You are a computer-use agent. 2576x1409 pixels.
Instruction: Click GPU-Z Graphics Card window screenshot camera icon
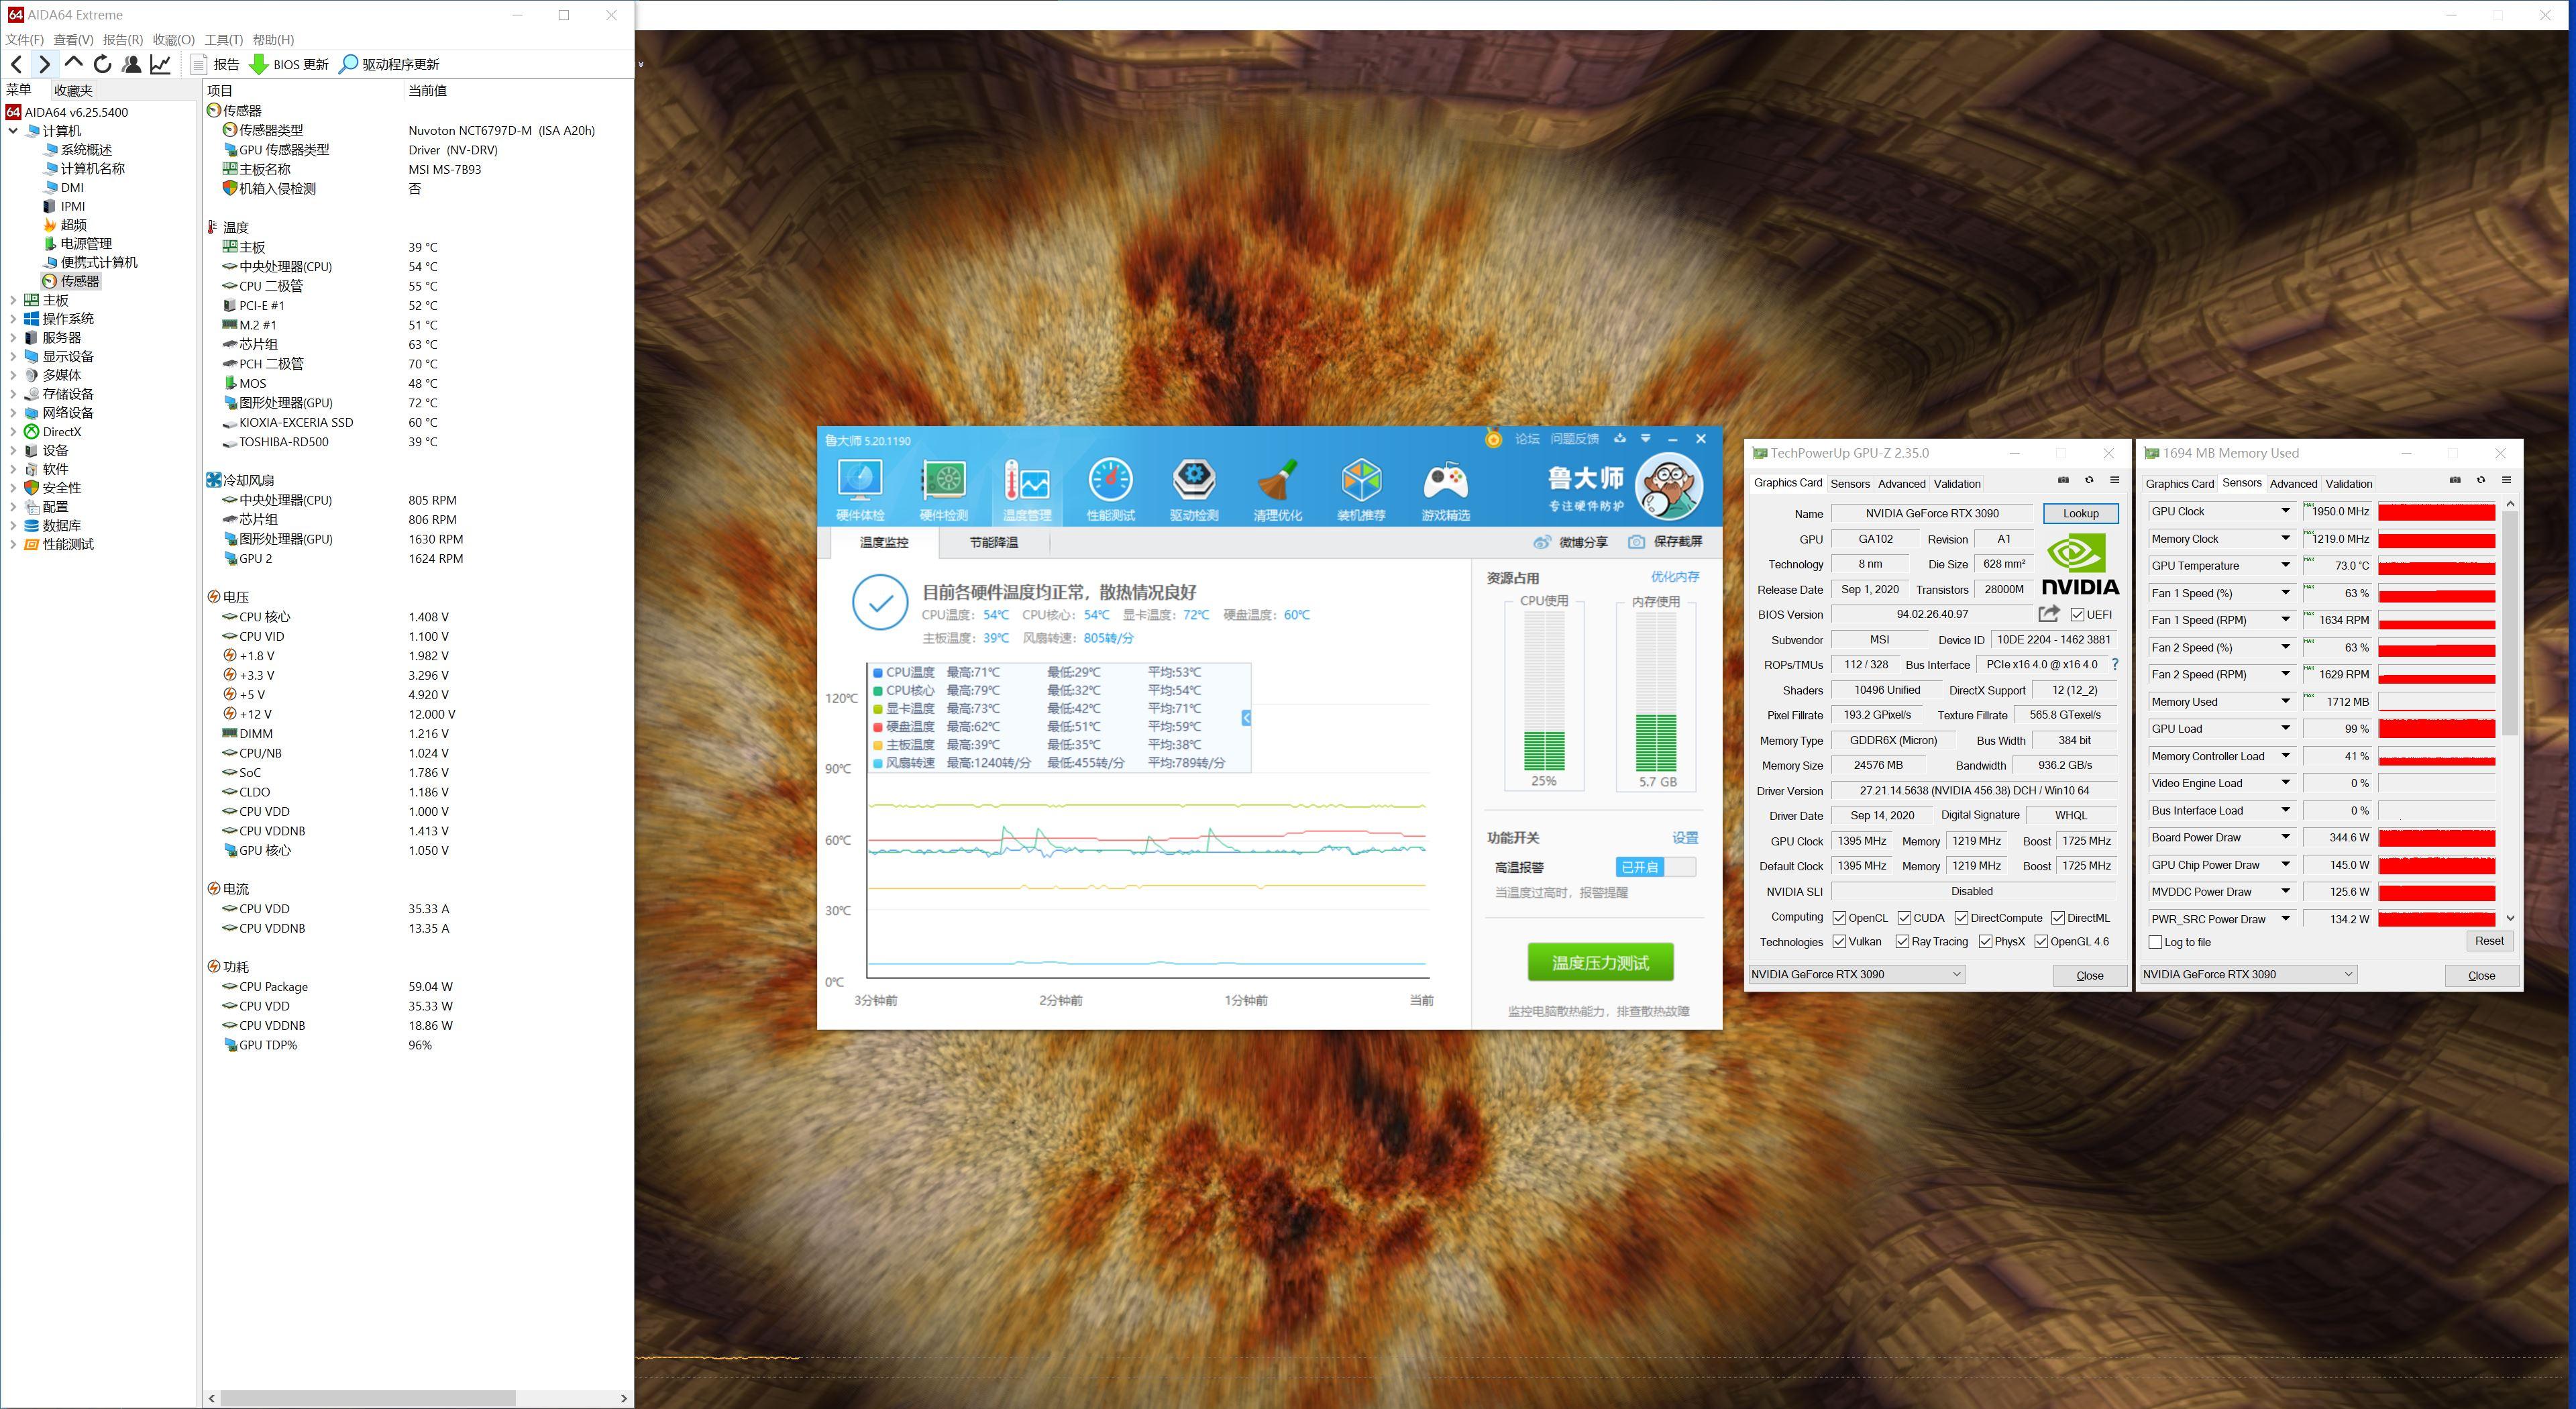(x=2063, y=480)
